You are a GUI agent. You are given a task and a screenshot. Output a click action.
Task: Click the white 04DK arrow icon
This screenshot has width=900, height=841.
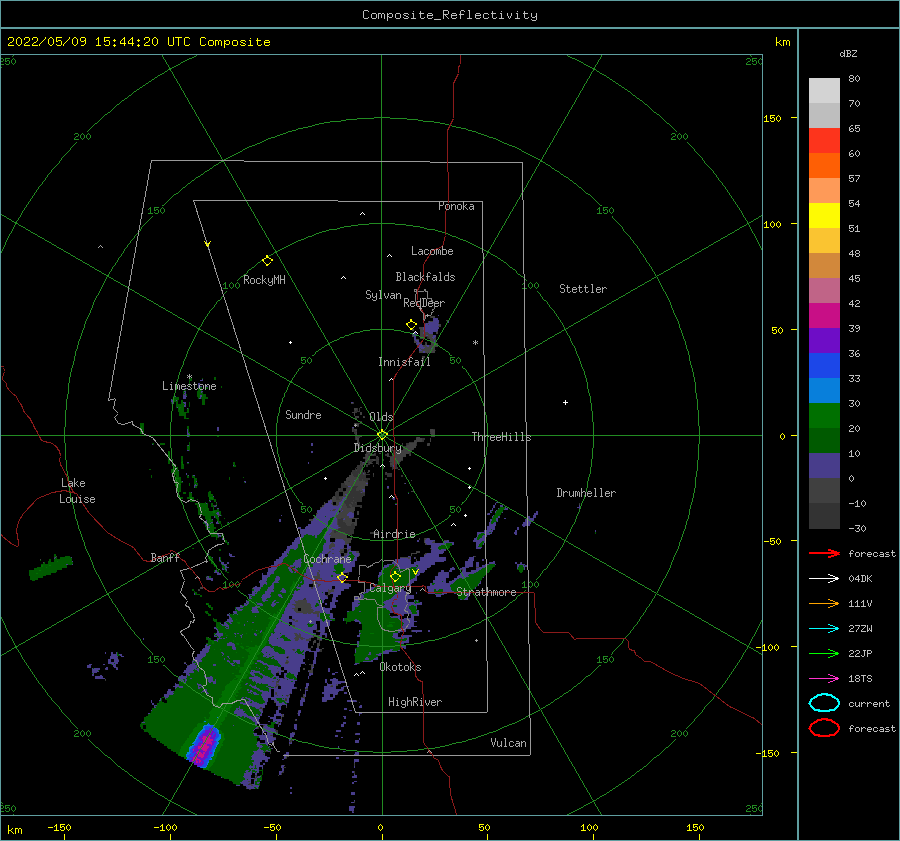824,579
